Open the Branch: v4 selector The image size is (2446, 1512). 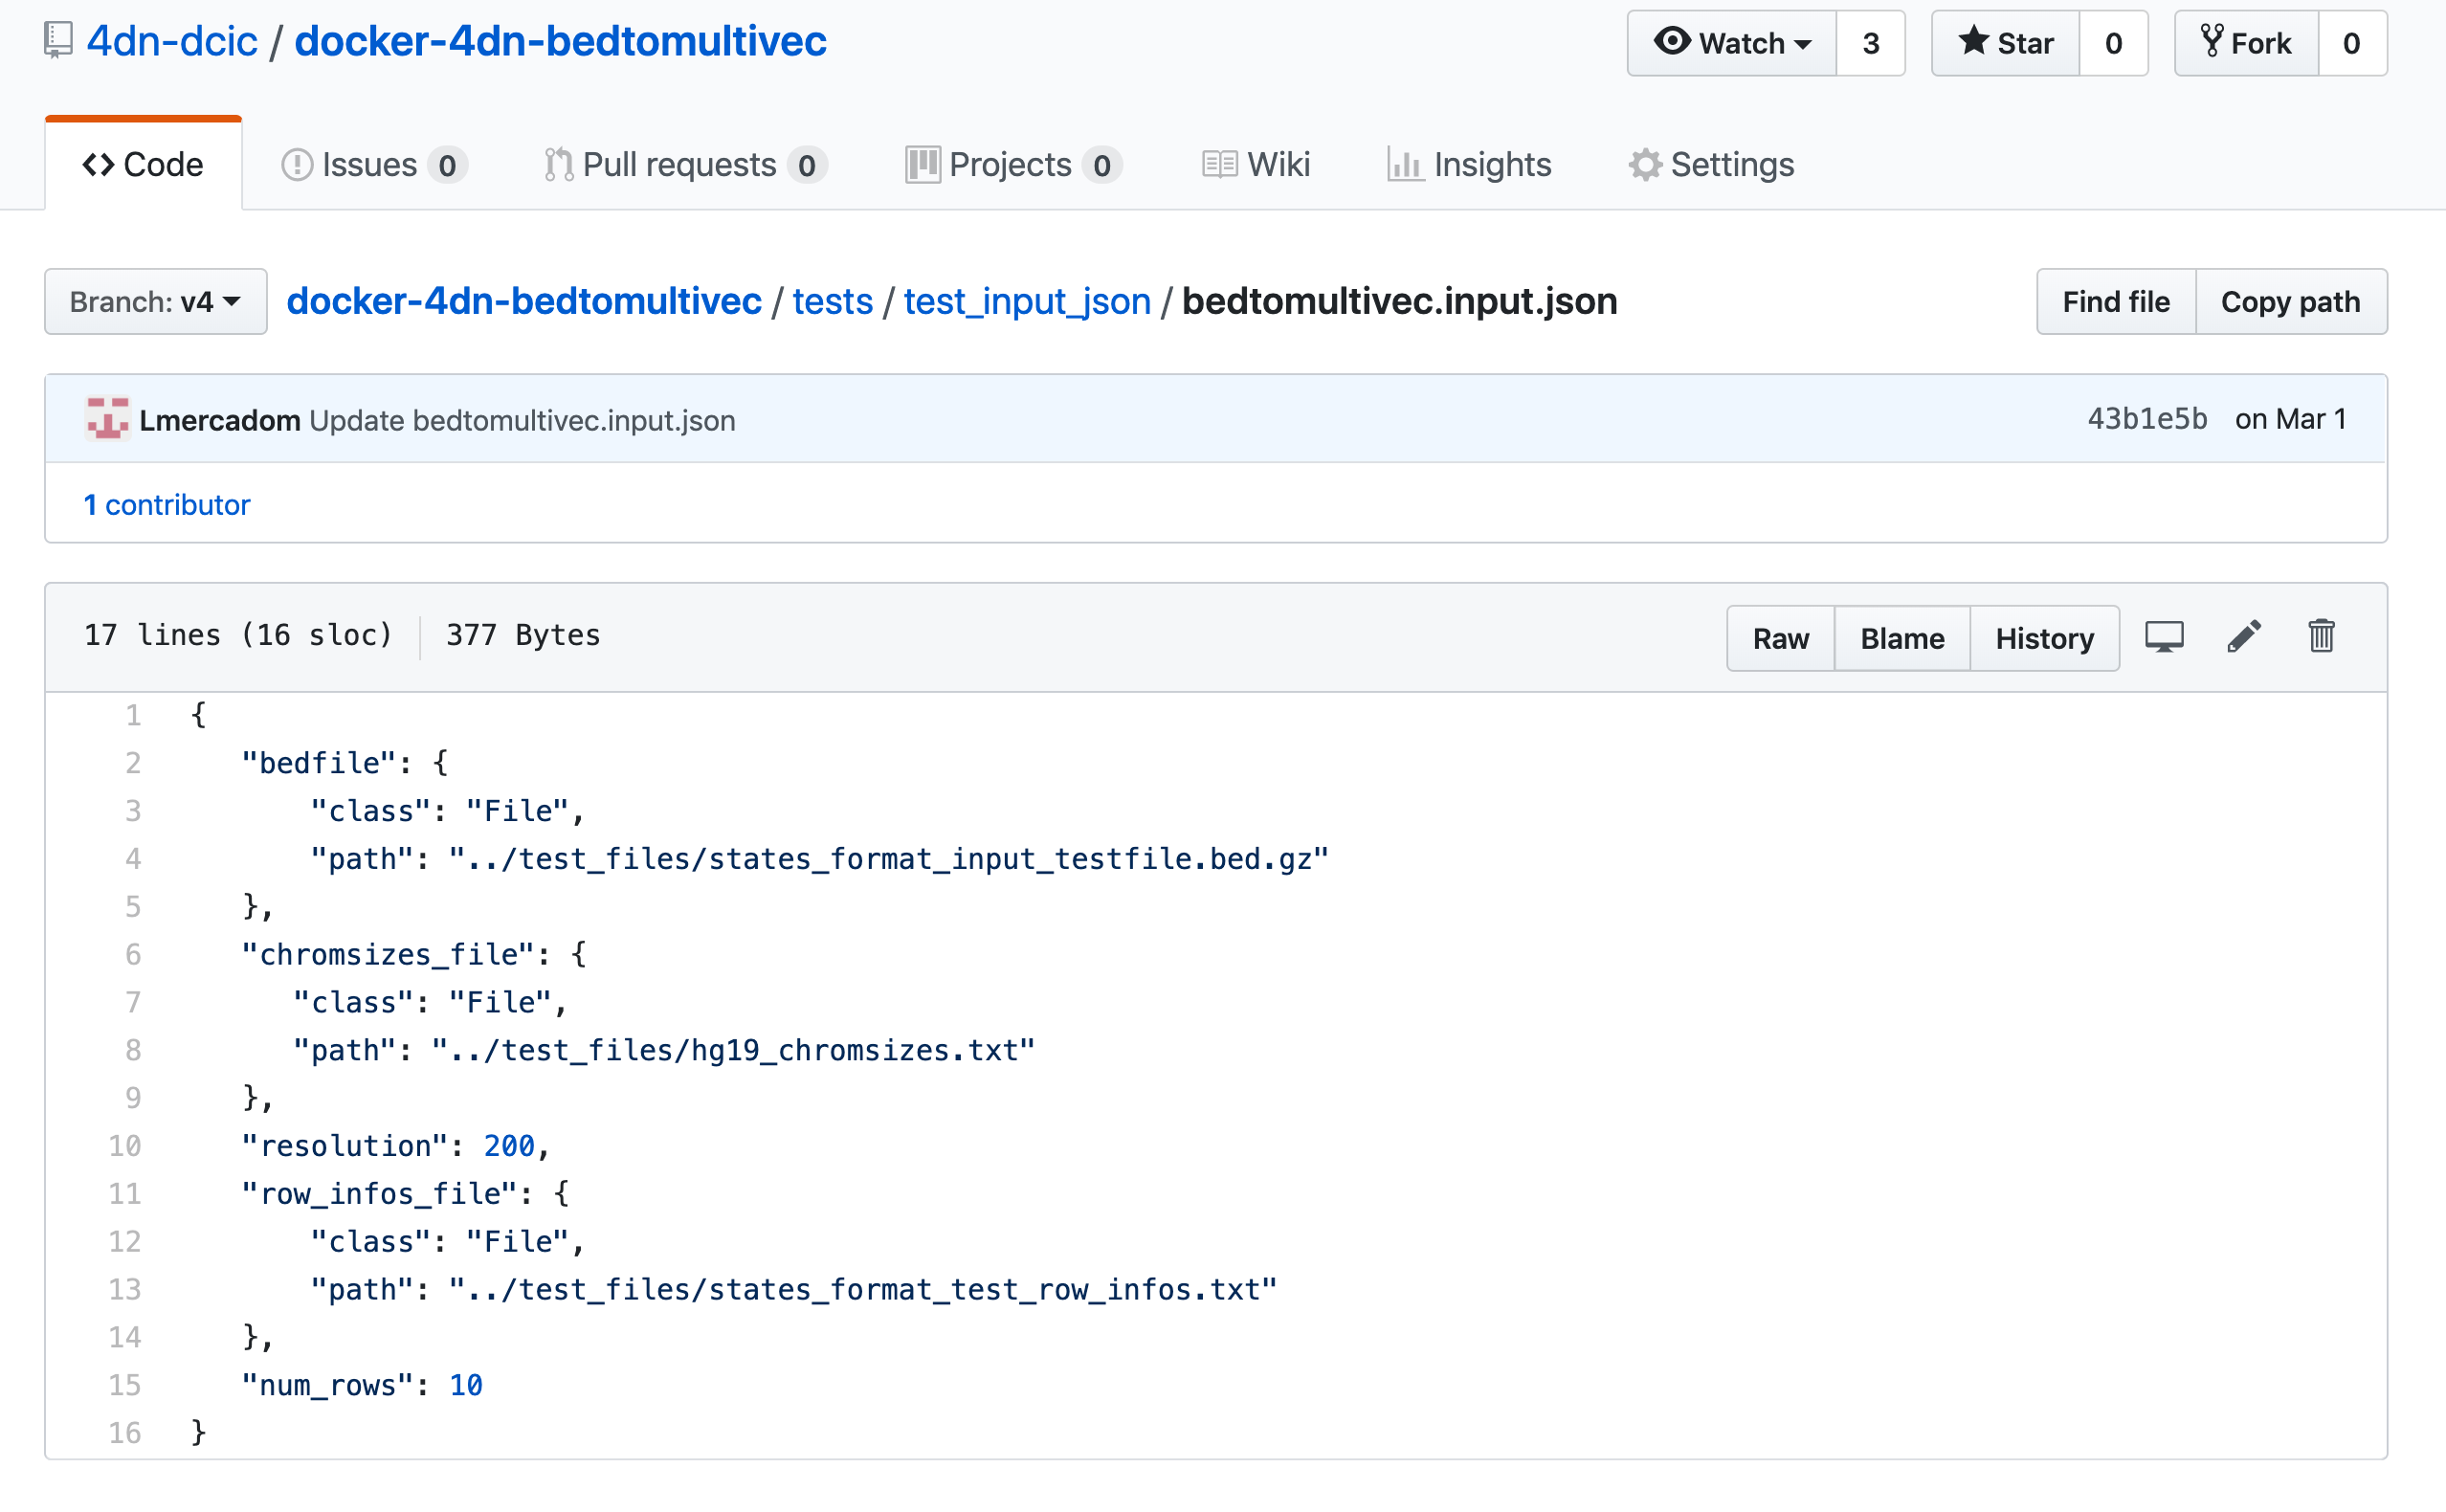(x=155, y=301)
